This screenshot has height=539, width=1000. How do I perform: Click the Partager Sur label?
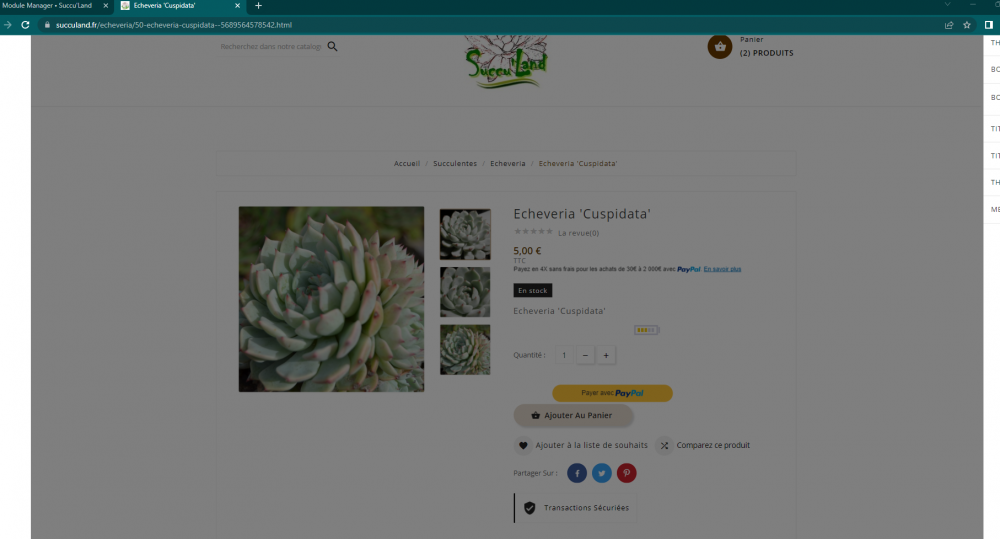[x=535, y=473]
